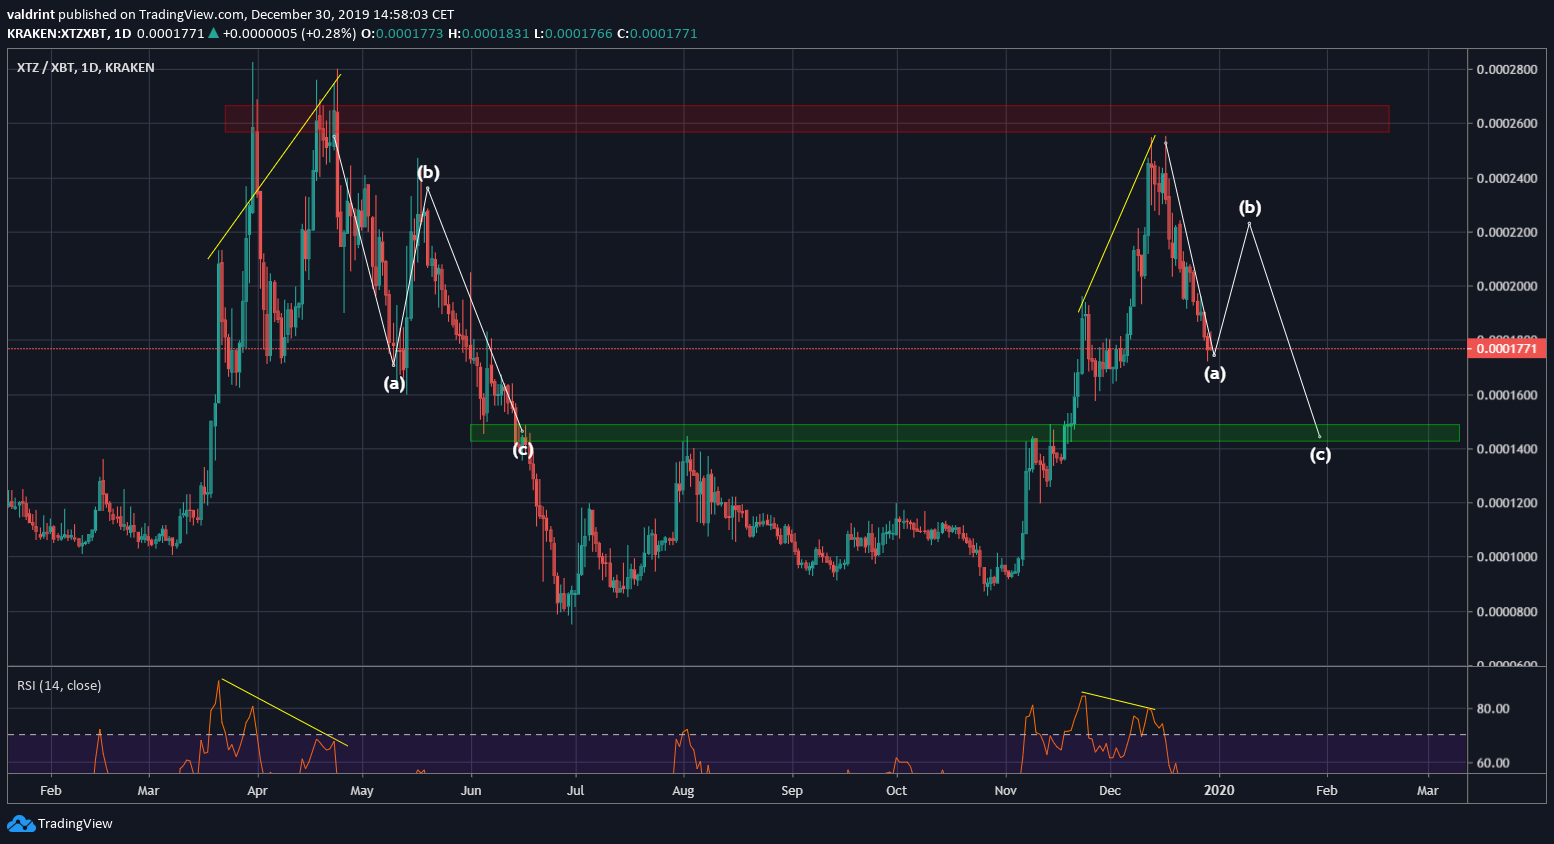Screen dimensions: 1554x844
Task: Click the 0.0002000 price axis label
Action: [x=1507, y=287]
